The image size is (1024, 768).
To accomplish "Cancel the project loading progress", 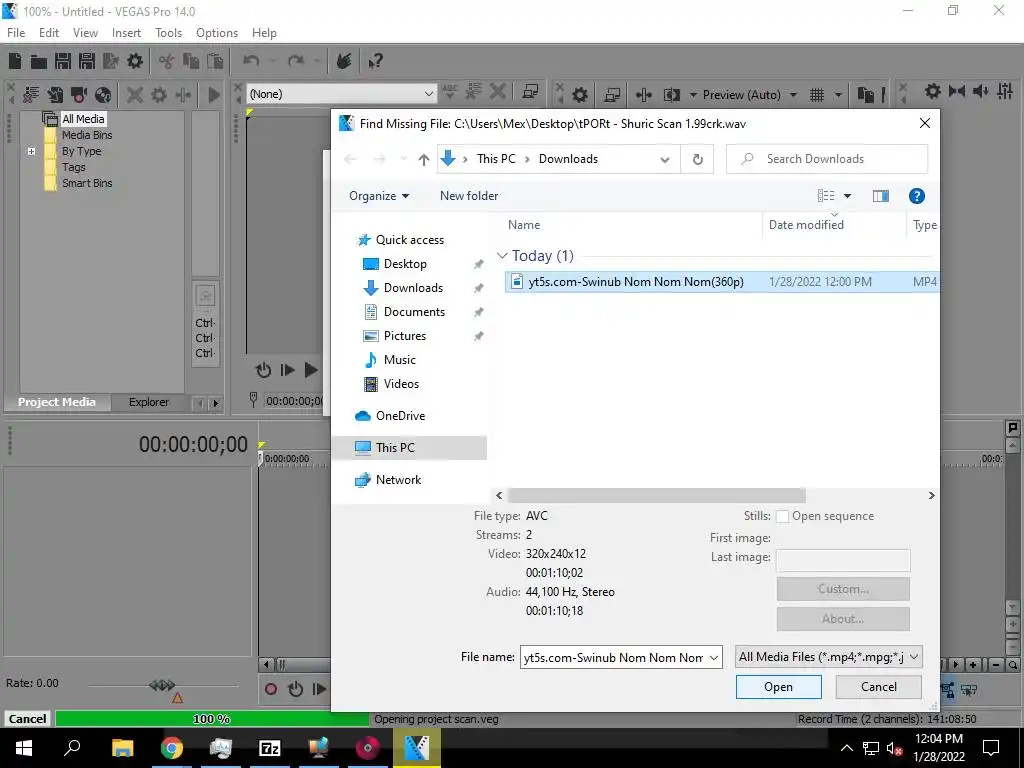I will 27,718.
